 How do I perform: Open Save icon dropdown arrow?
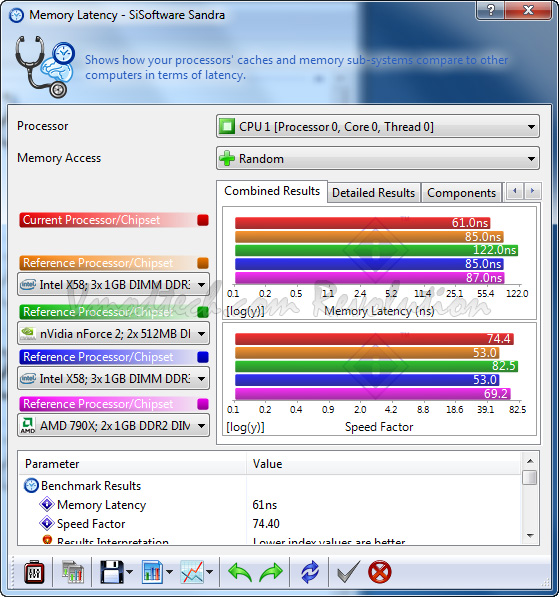click(129, 572)
